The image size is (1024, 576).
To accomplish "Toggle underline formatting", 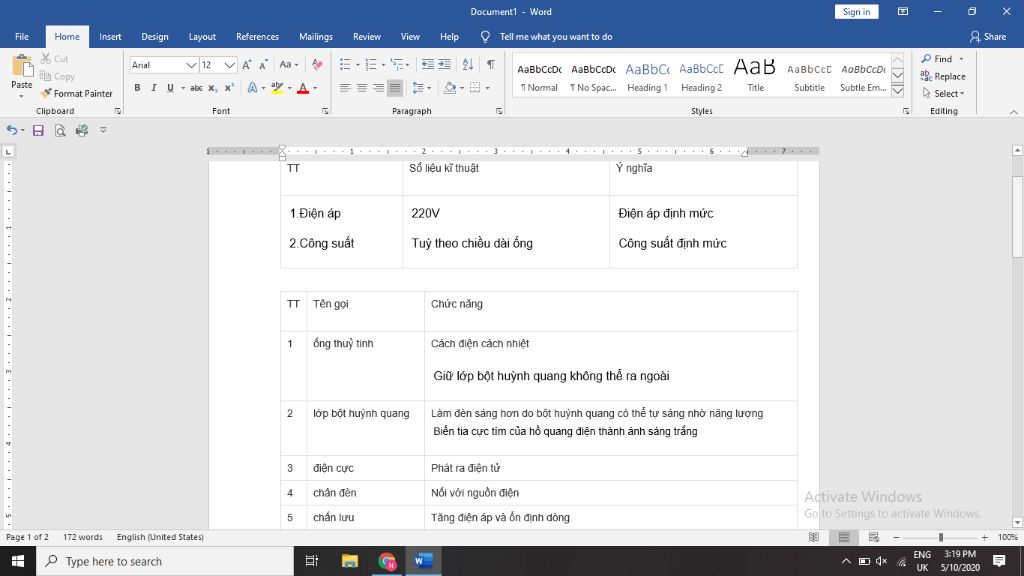I will (170, 88).
